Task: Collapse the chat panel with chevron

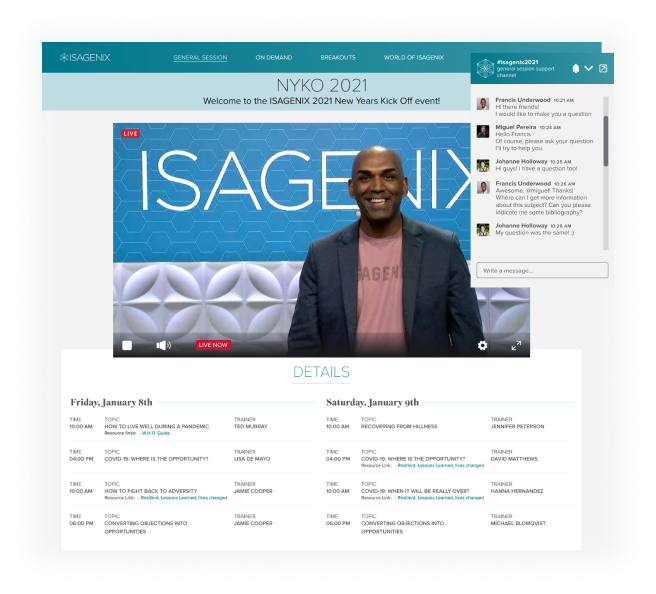Action: [x=589, y=69]
